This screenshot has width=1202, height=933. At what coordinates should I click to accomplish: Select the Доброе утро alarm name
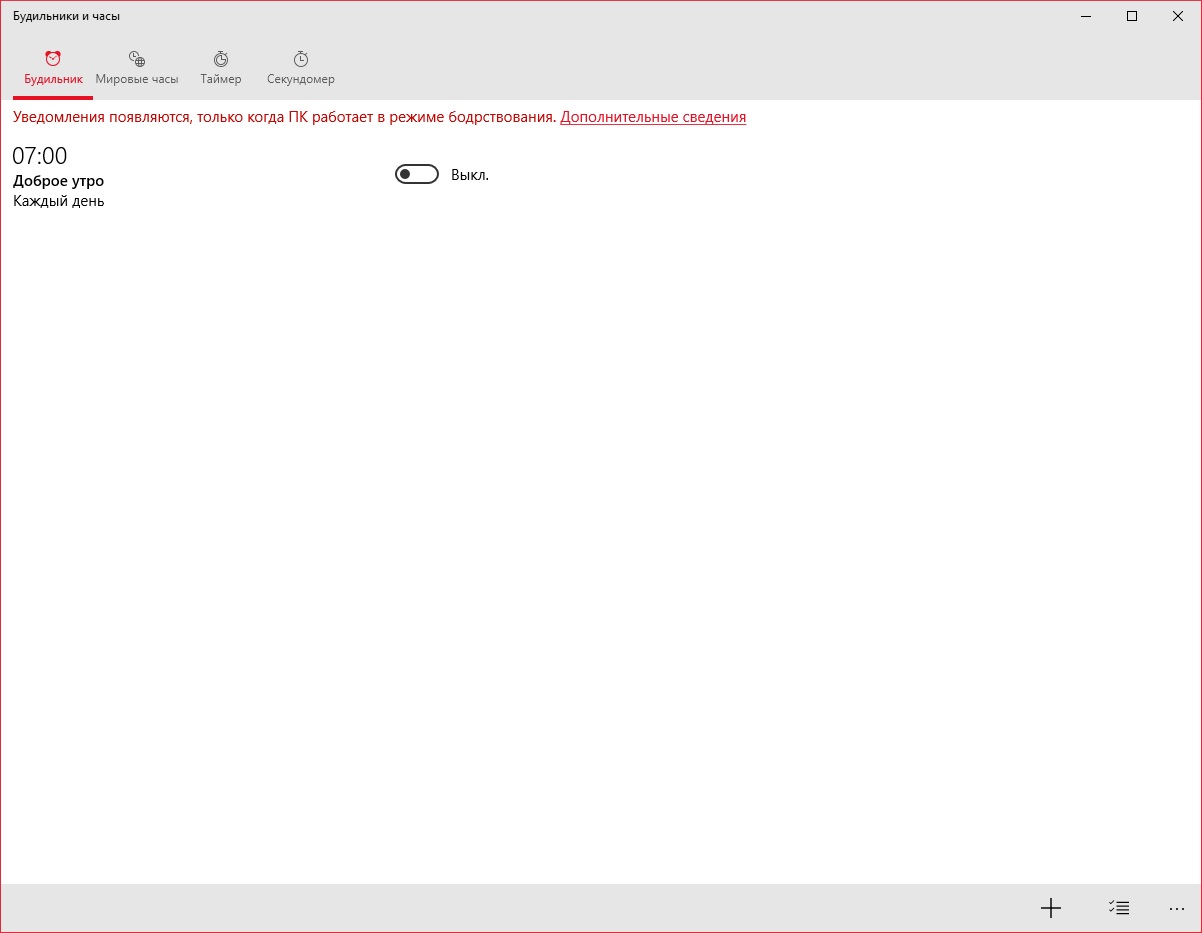click(58, 181)
